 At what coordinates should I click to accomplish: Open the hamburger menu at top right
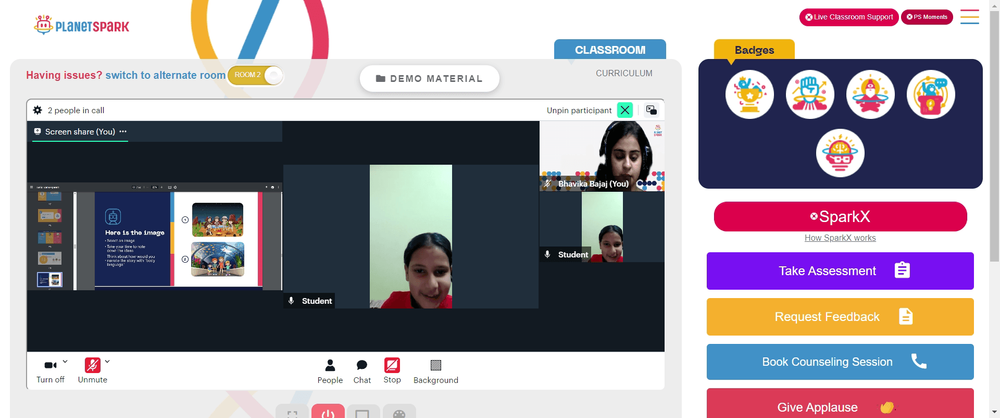pos(969,17)
